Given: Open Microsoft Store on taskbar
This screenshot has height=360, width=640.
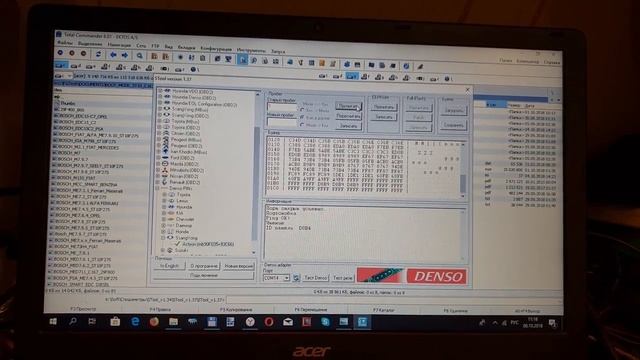Looking at the screenshot, I should tap(115, 322).
